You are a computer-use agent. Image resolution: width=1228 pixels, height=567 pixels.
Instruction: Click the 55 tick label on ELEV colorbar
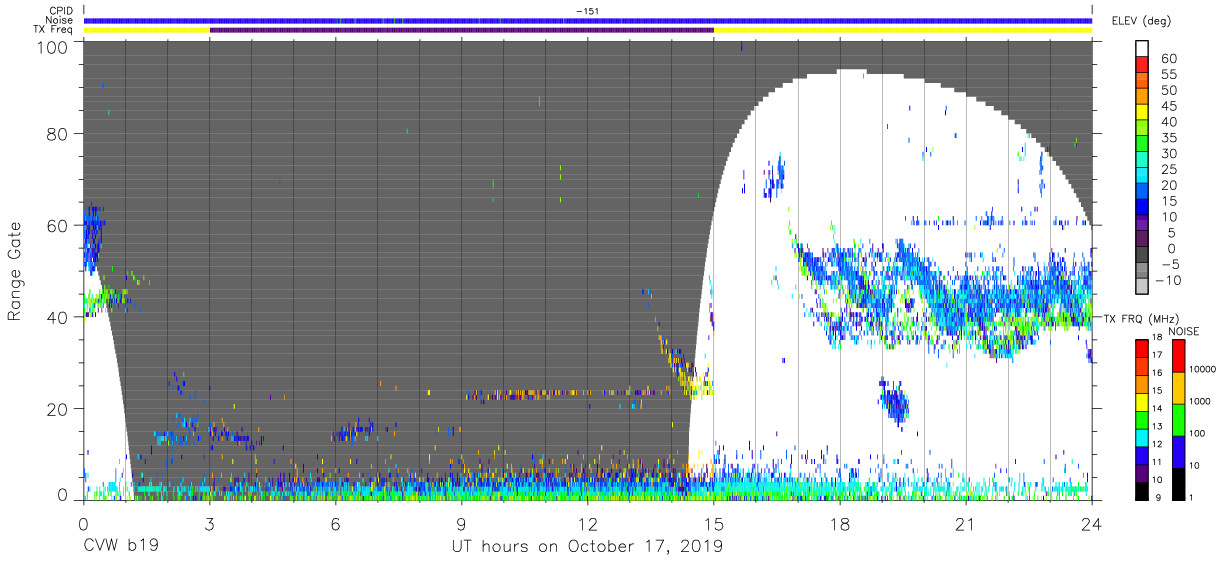pyautogui.click(x=1168, y=75)
